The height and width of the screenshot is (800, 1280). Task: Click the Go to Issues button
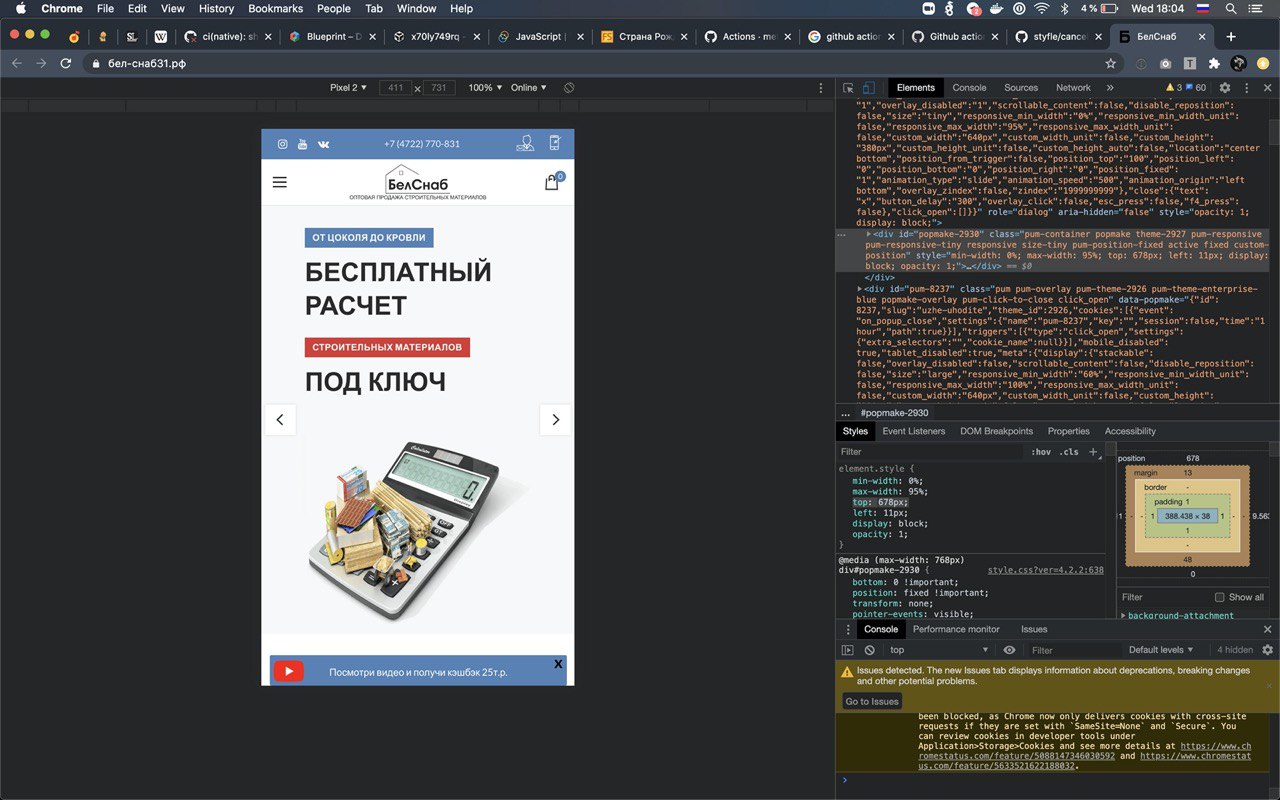pos(872,701)
